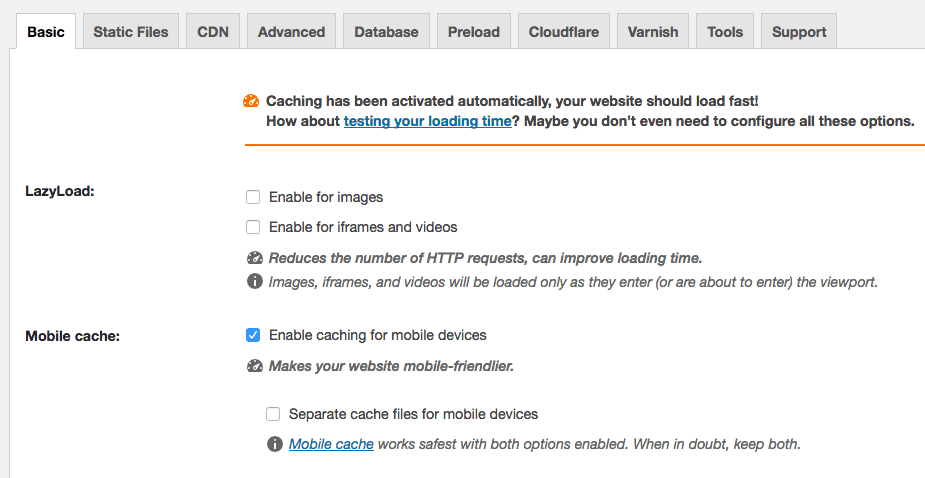Open the 'Mobile cache' help link
Screen dimensions: 925x478
pos(331,444)
